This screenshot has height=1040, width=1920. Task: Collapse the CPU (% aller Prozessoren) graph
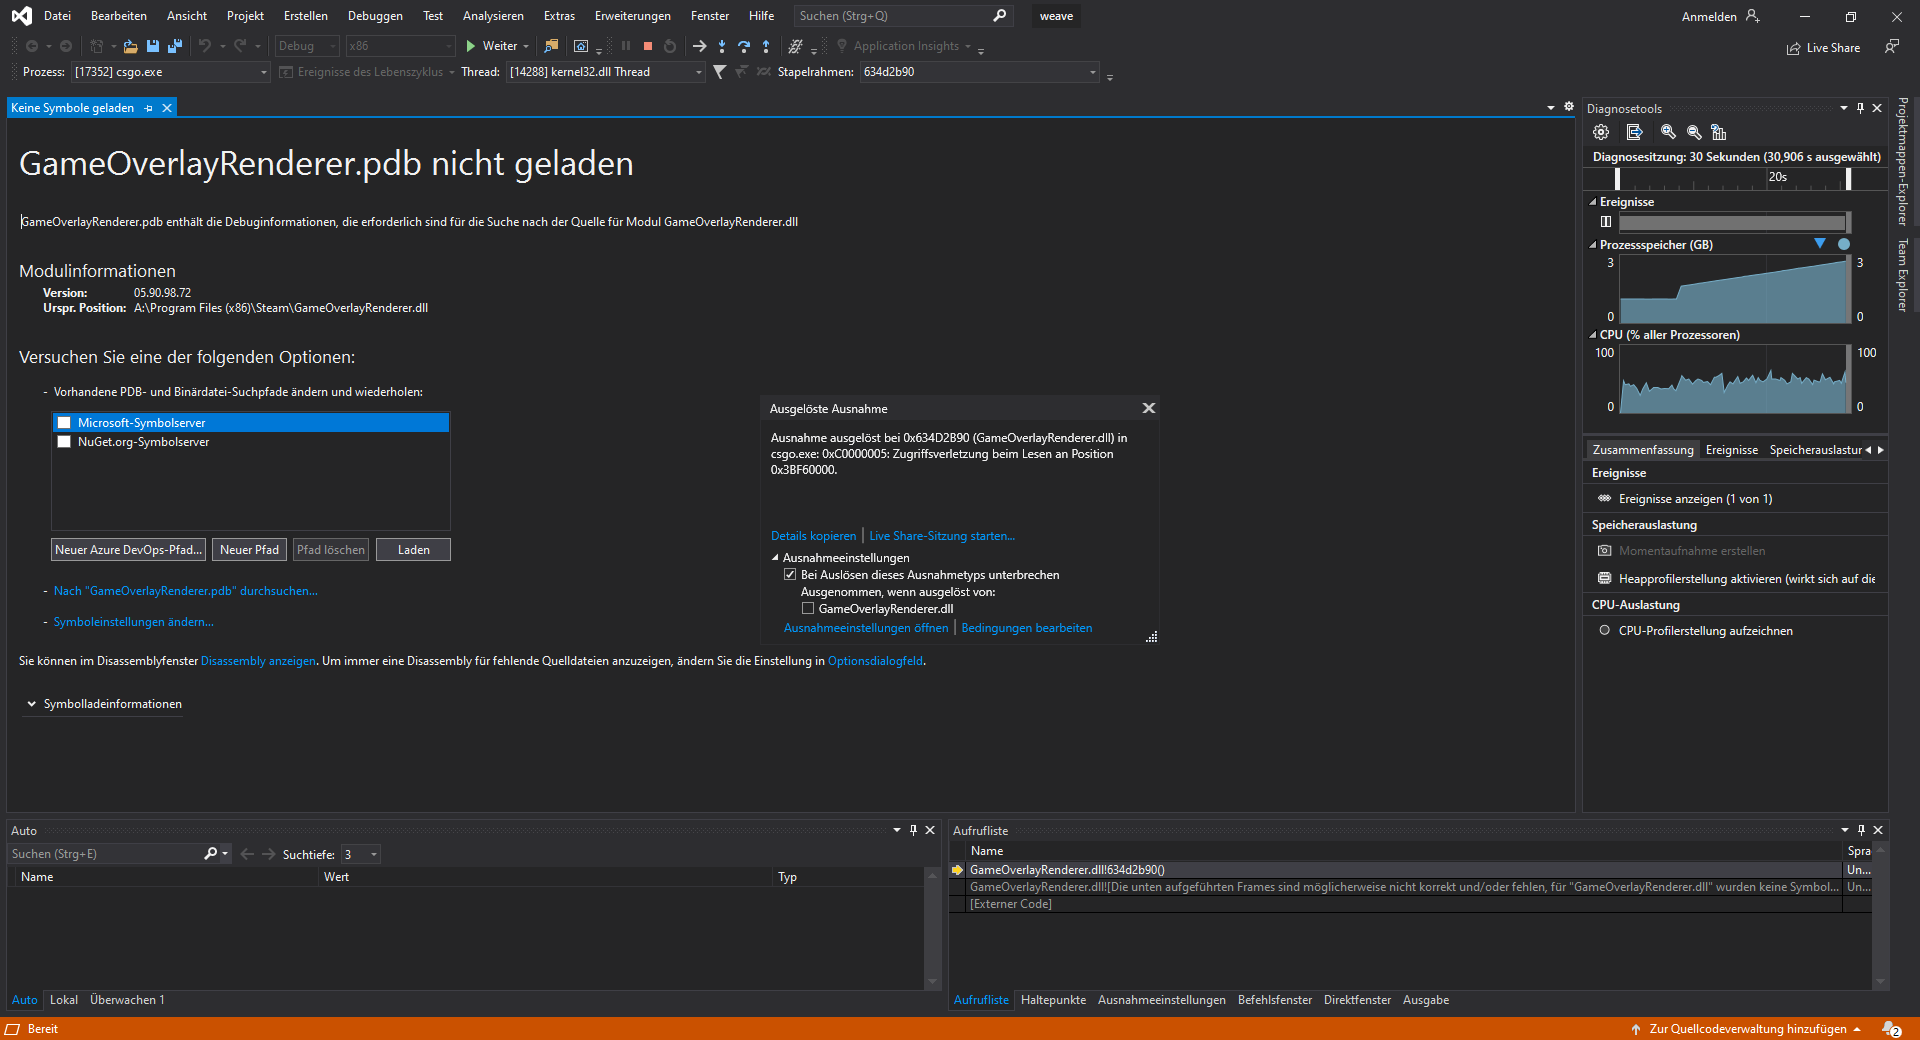(x=1593, y=335)
